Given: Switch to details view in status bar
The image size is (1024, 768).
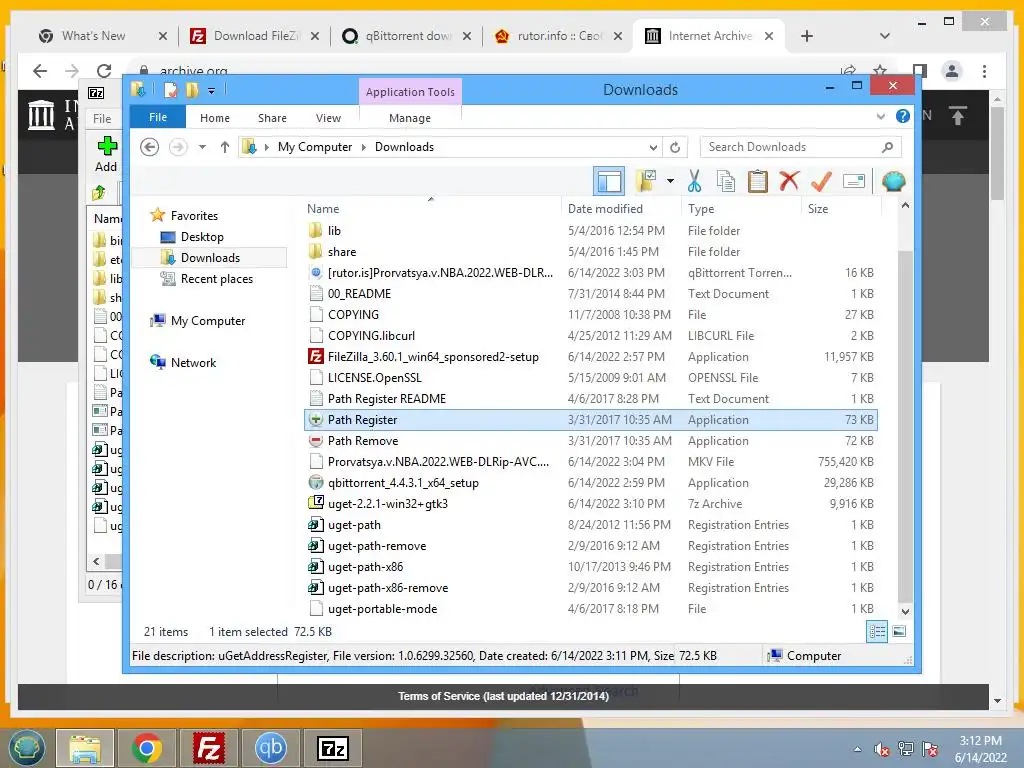Looking at the screenshot, I should pos(877,632).
